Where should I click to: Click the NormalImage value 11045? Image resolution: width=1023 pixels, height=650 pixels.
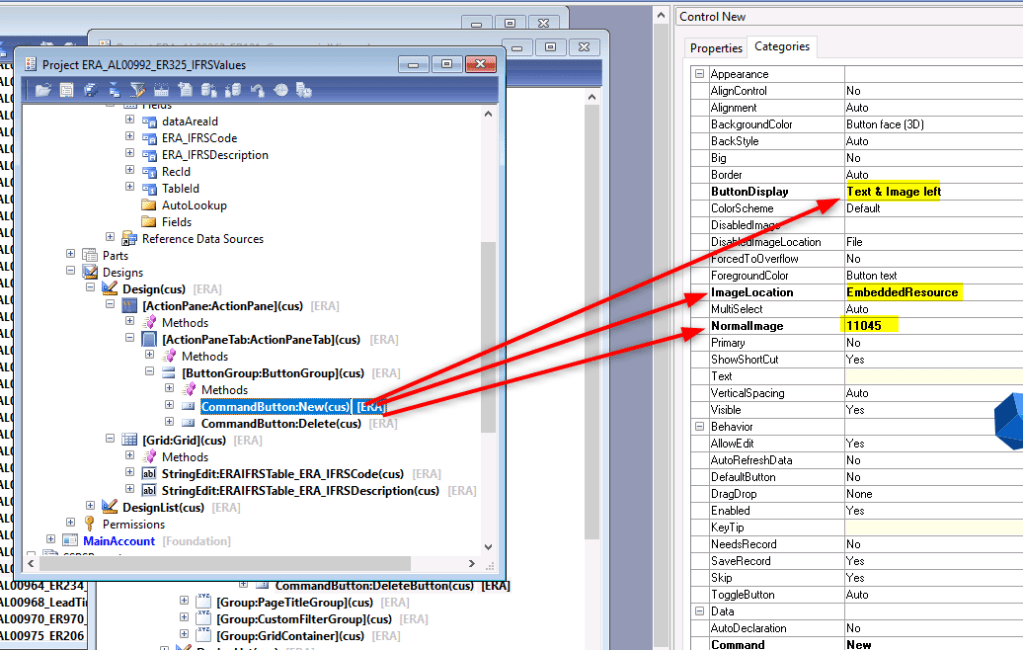click(866, 326)
